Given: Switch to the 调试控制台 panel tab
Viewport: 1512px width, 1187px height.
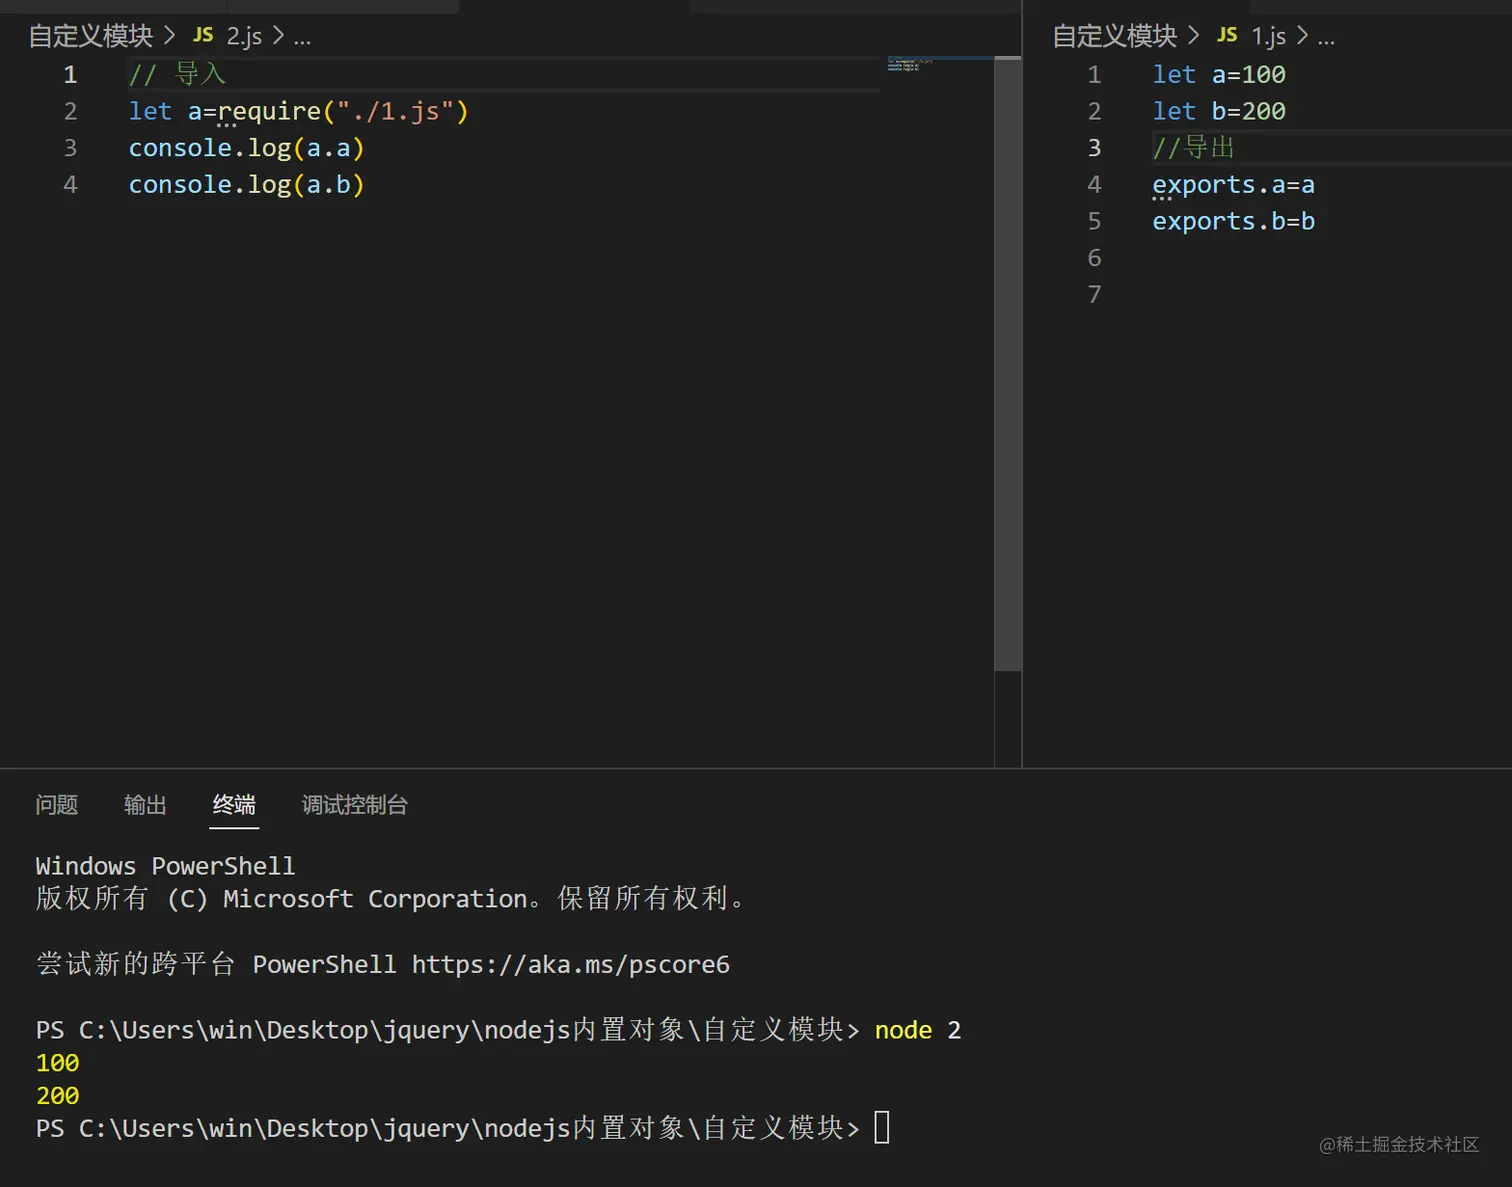Looking at the screenshot, I should tap(355, 805).
